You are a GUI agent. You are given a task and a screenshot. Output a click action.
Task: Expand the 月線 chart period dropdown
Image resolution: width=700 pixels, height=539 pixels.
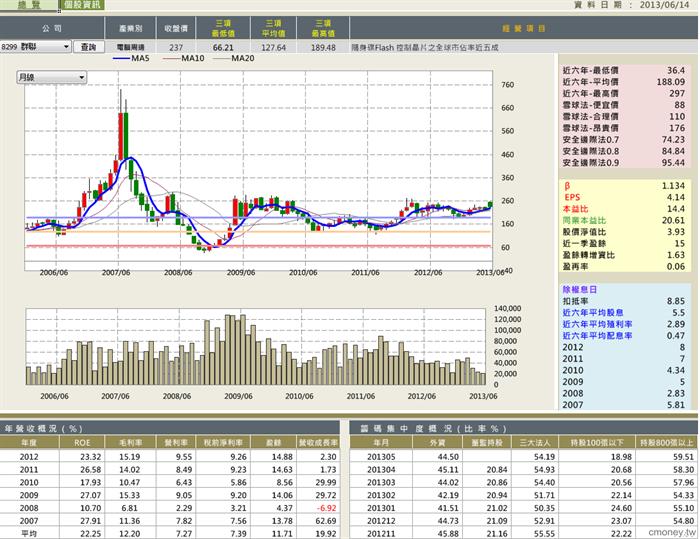pyautogui.click(x=51, y=77)
